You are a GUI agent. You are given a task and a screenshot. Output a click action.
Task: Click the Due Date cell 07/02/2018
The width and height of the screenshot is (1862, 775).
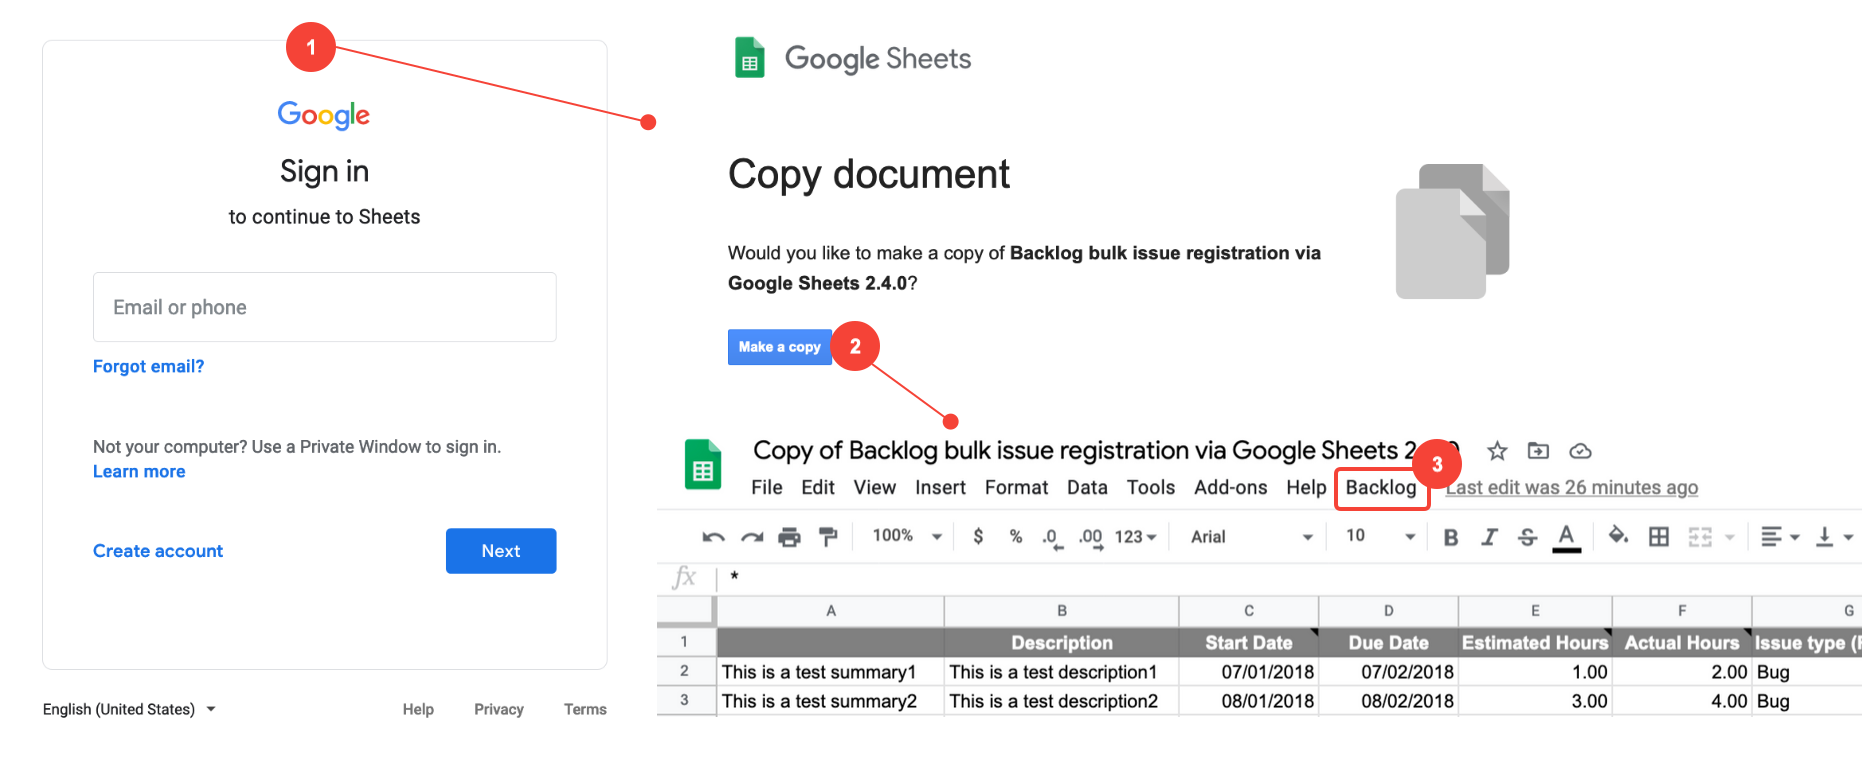click(1389, 672)
